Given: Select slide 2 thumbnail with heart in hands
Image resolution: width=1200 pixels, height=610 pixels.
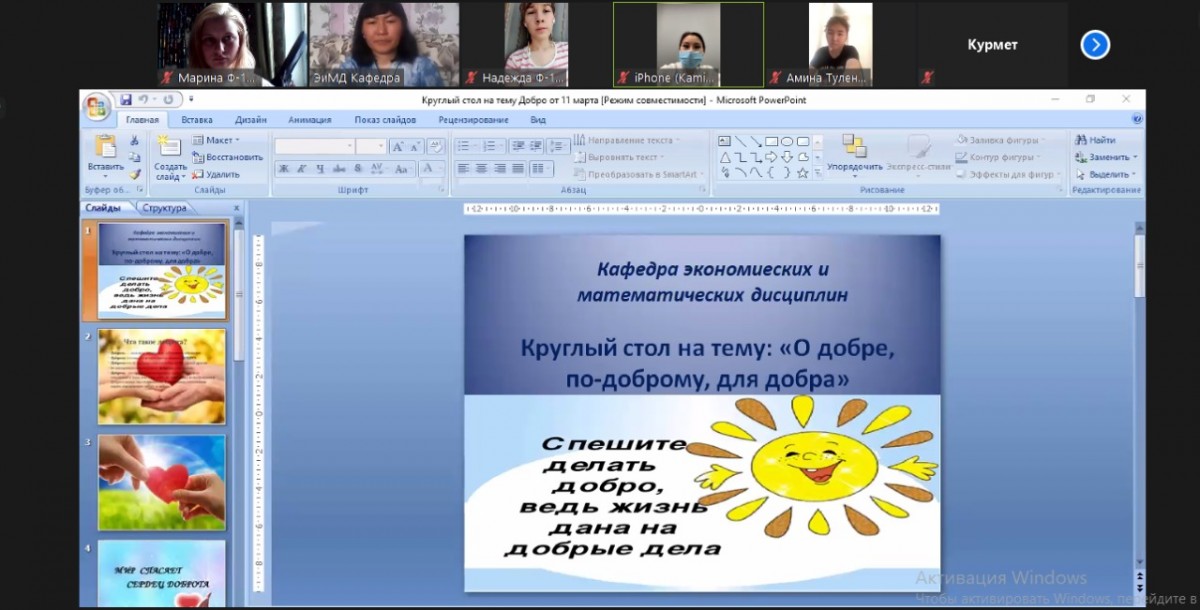Looking at the screenshot, I should click(x=162, y=376).
